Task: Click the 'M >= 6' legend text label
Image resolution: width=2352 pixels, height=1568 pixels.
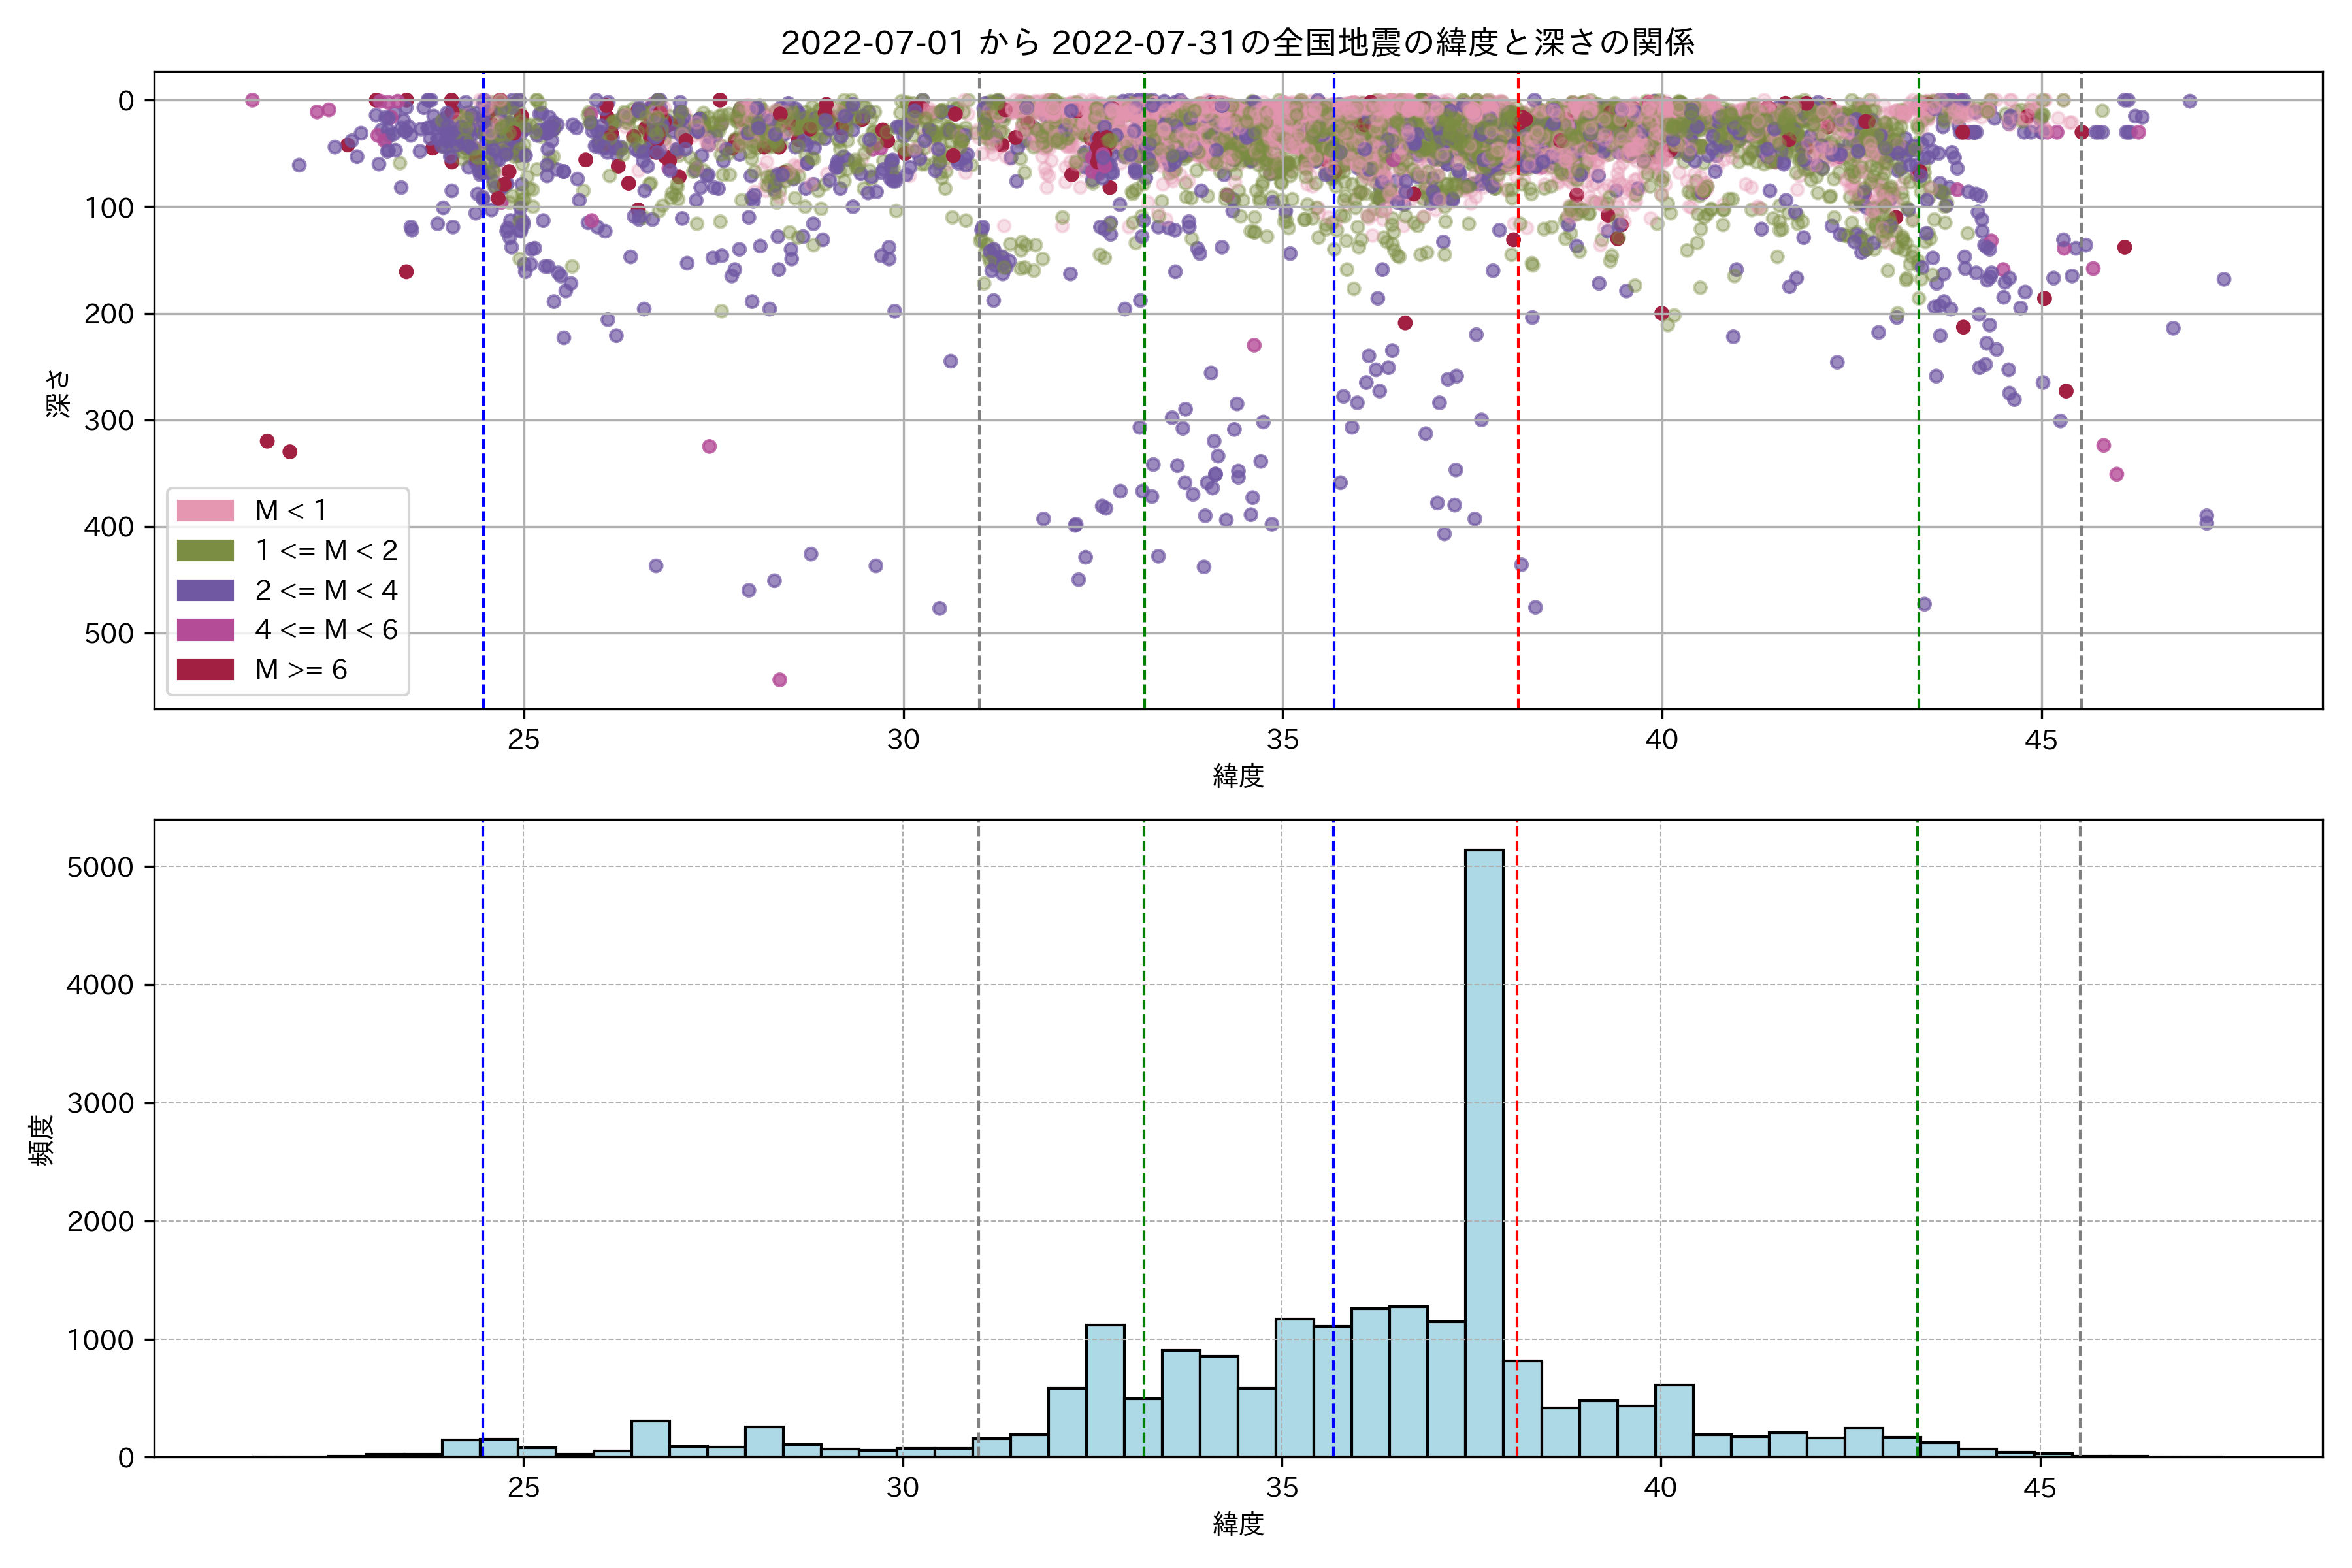Action: 301,669
